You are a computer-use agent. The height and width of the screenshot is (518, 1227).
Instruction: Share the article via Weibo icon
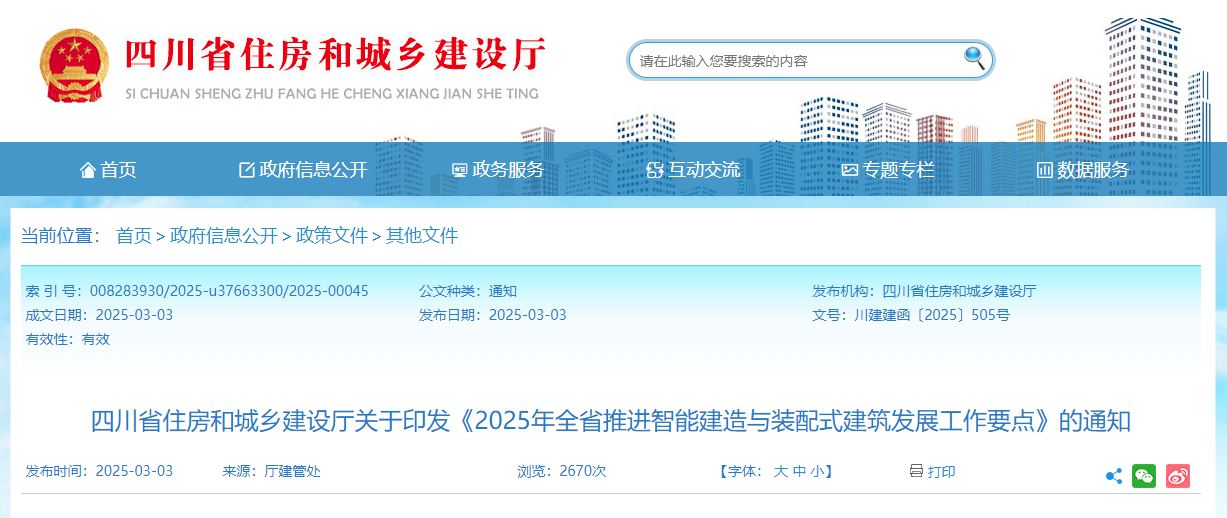pos(1178,476)
